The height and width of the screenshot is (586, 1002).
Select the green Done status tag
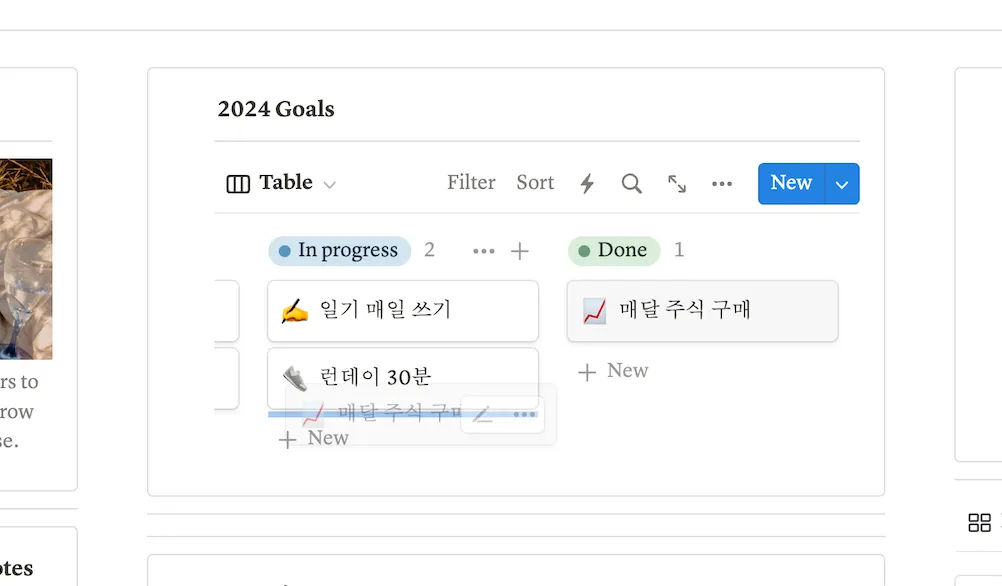click(x=613, y=251)
